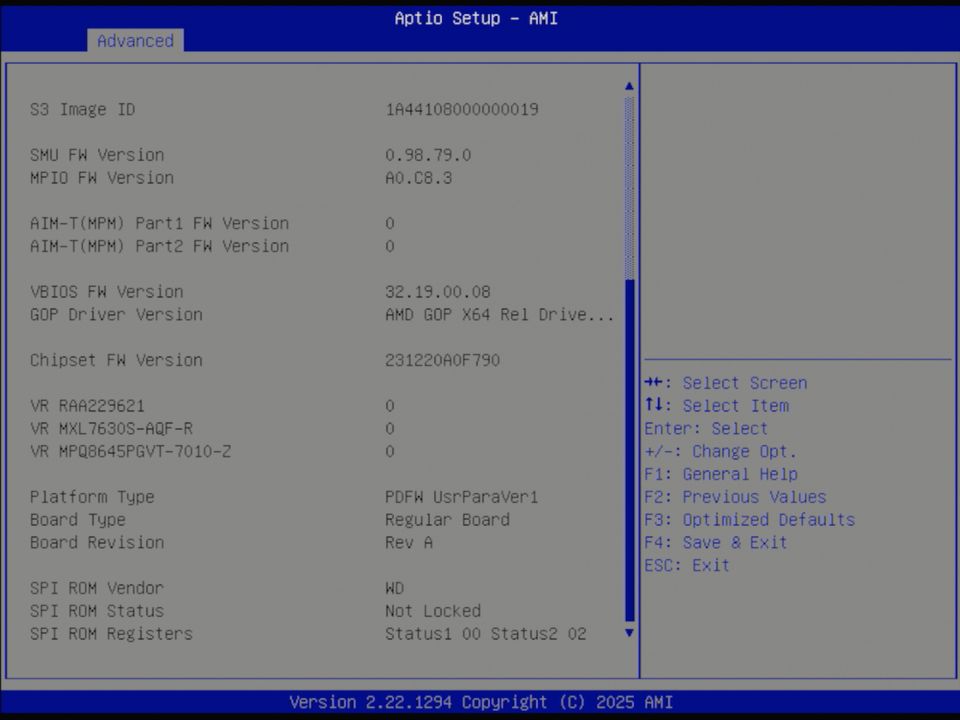Viewport: 960px width, 720px height.
Task: Click the scrollbar down arrow
Action: [628, 633]
